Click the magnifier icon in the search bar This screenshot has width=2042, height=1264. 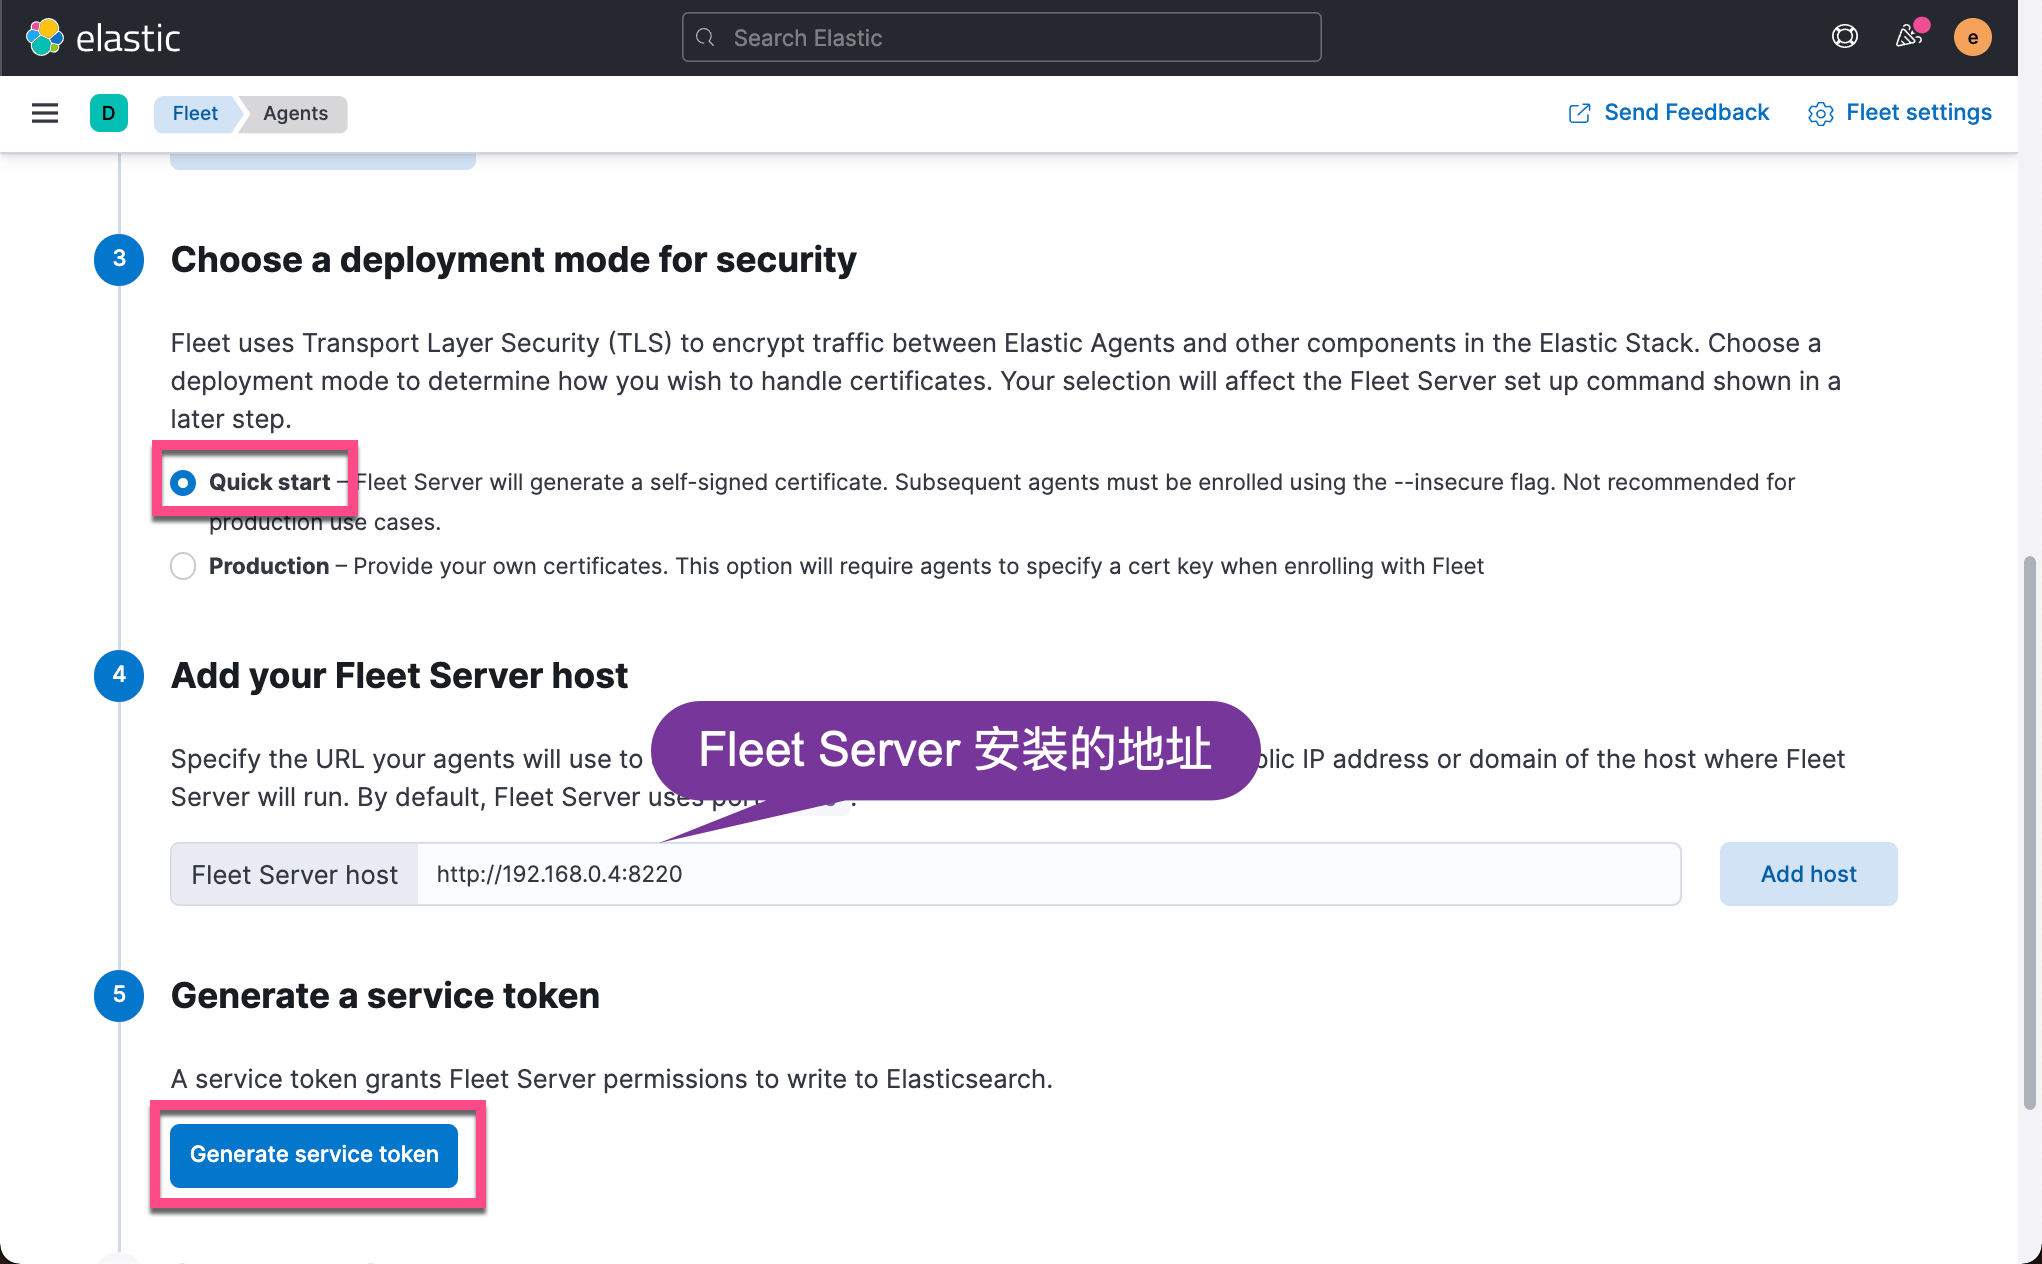pos(705,36)
